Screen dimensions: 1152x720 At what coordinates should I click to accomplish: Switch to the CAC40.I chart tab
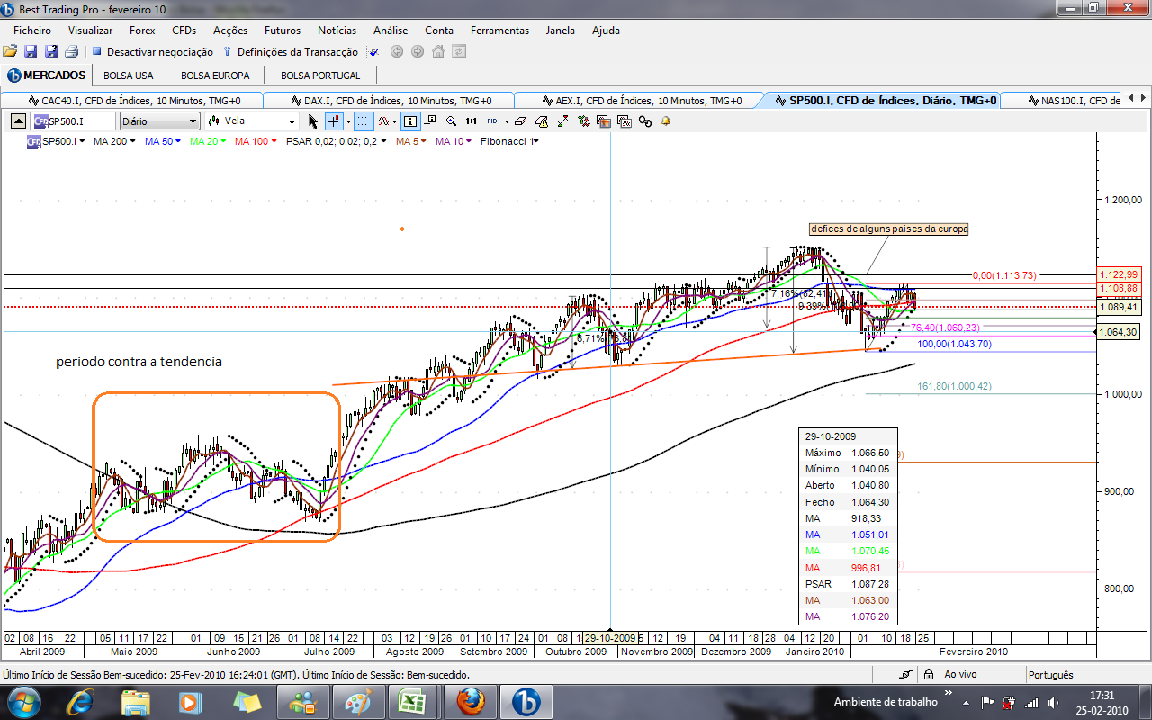coord(132,101)
